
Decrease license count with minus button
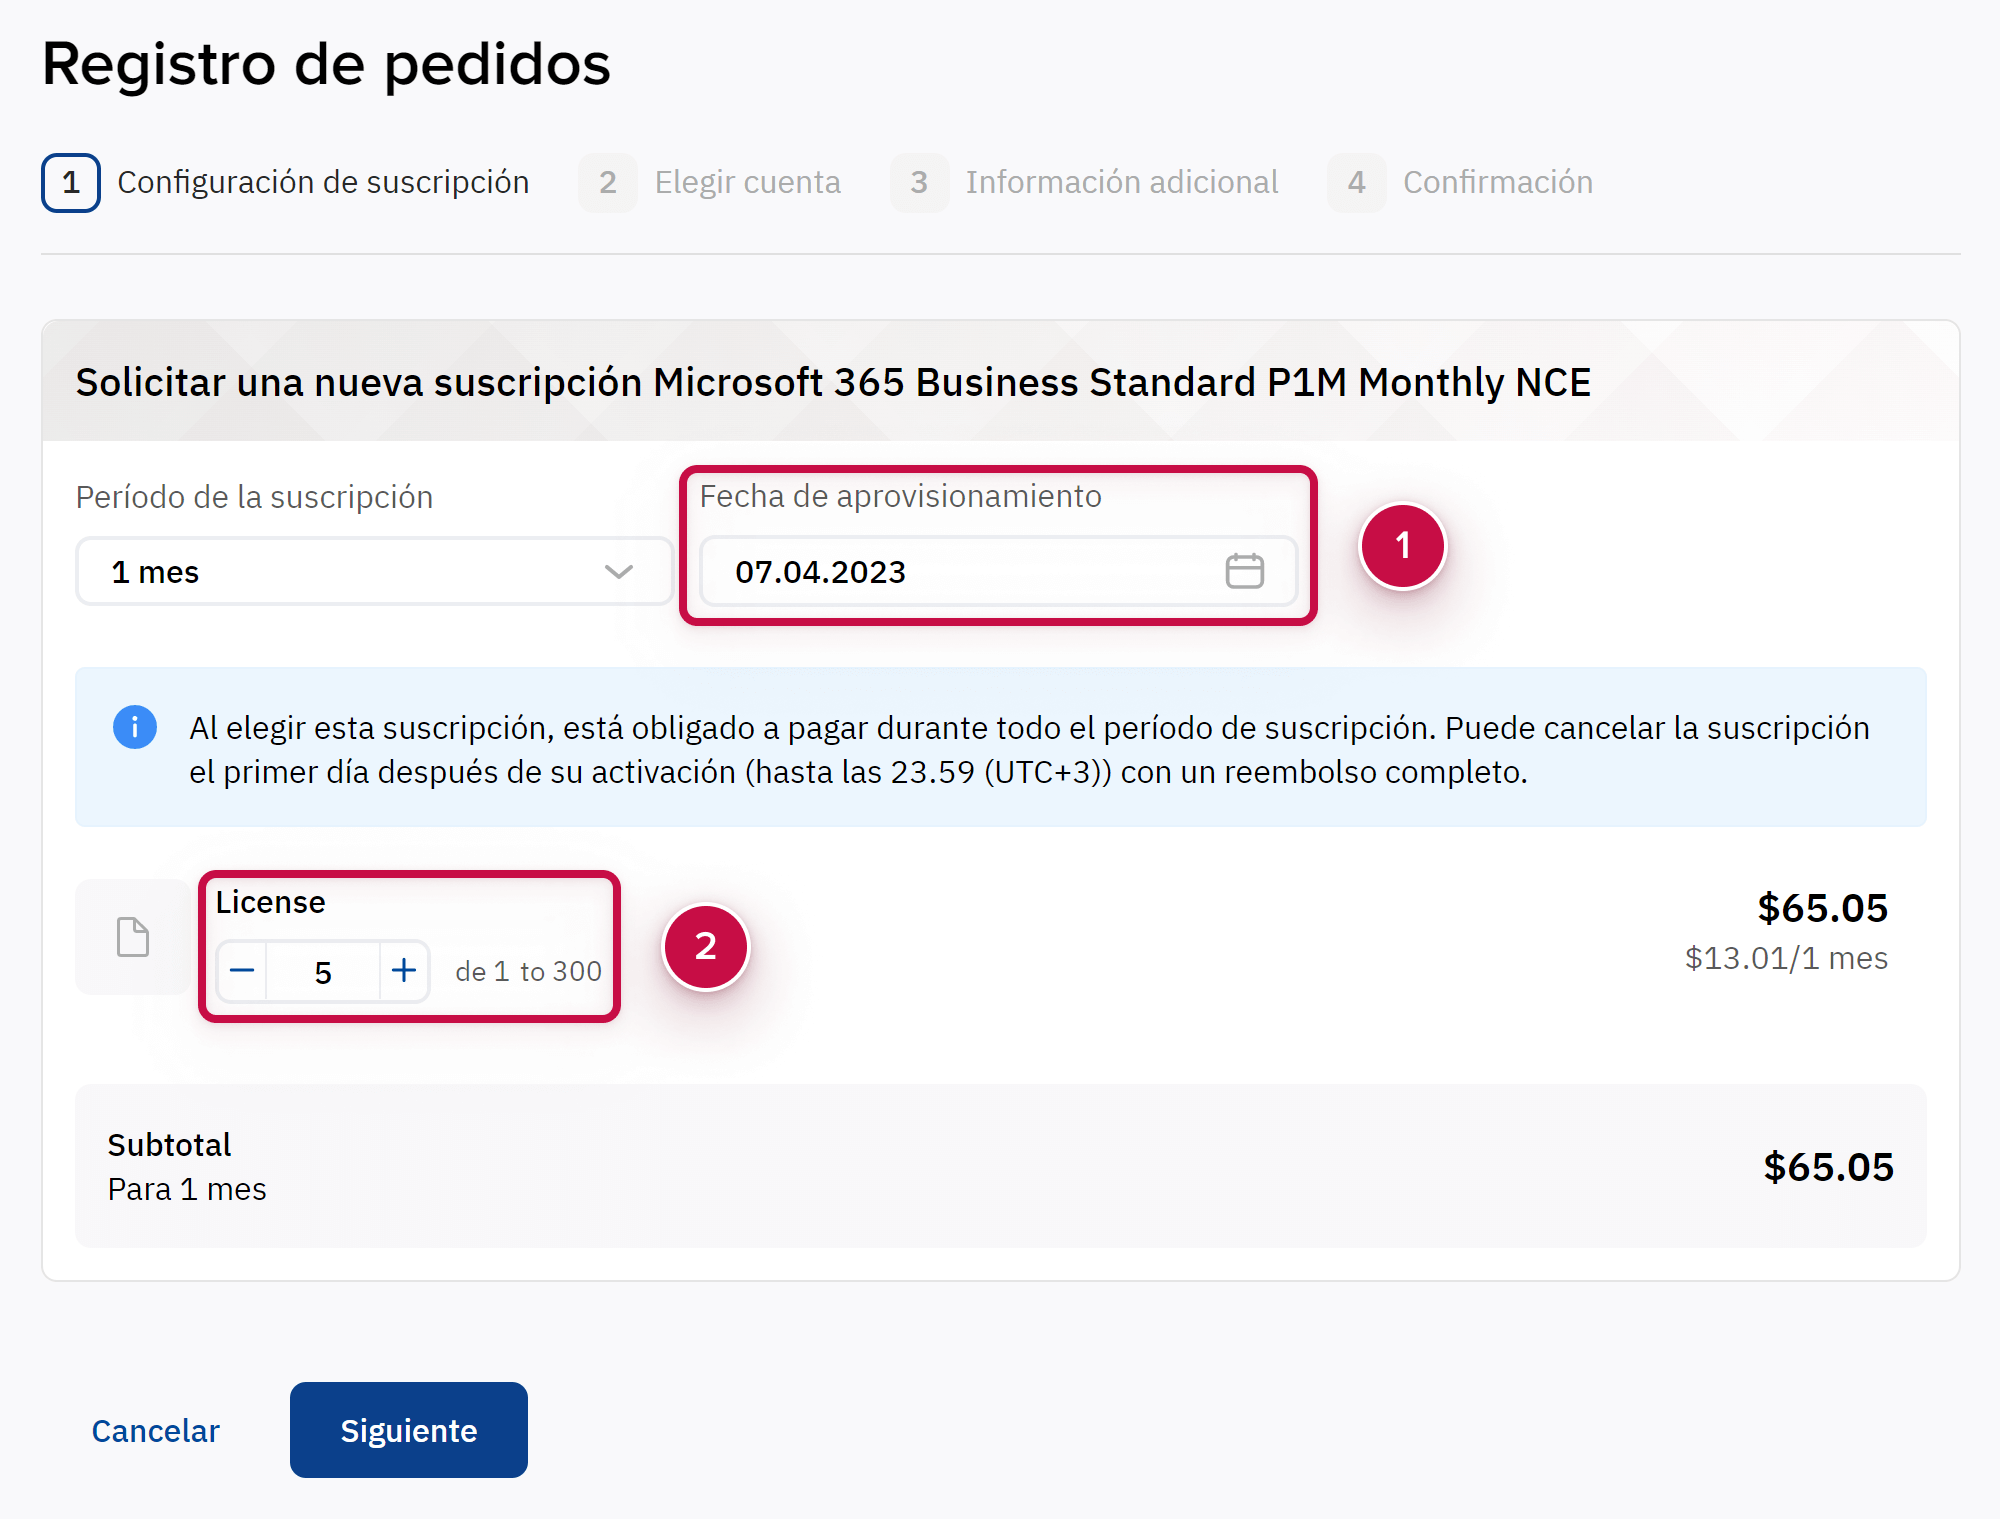[x=242, y=971]
